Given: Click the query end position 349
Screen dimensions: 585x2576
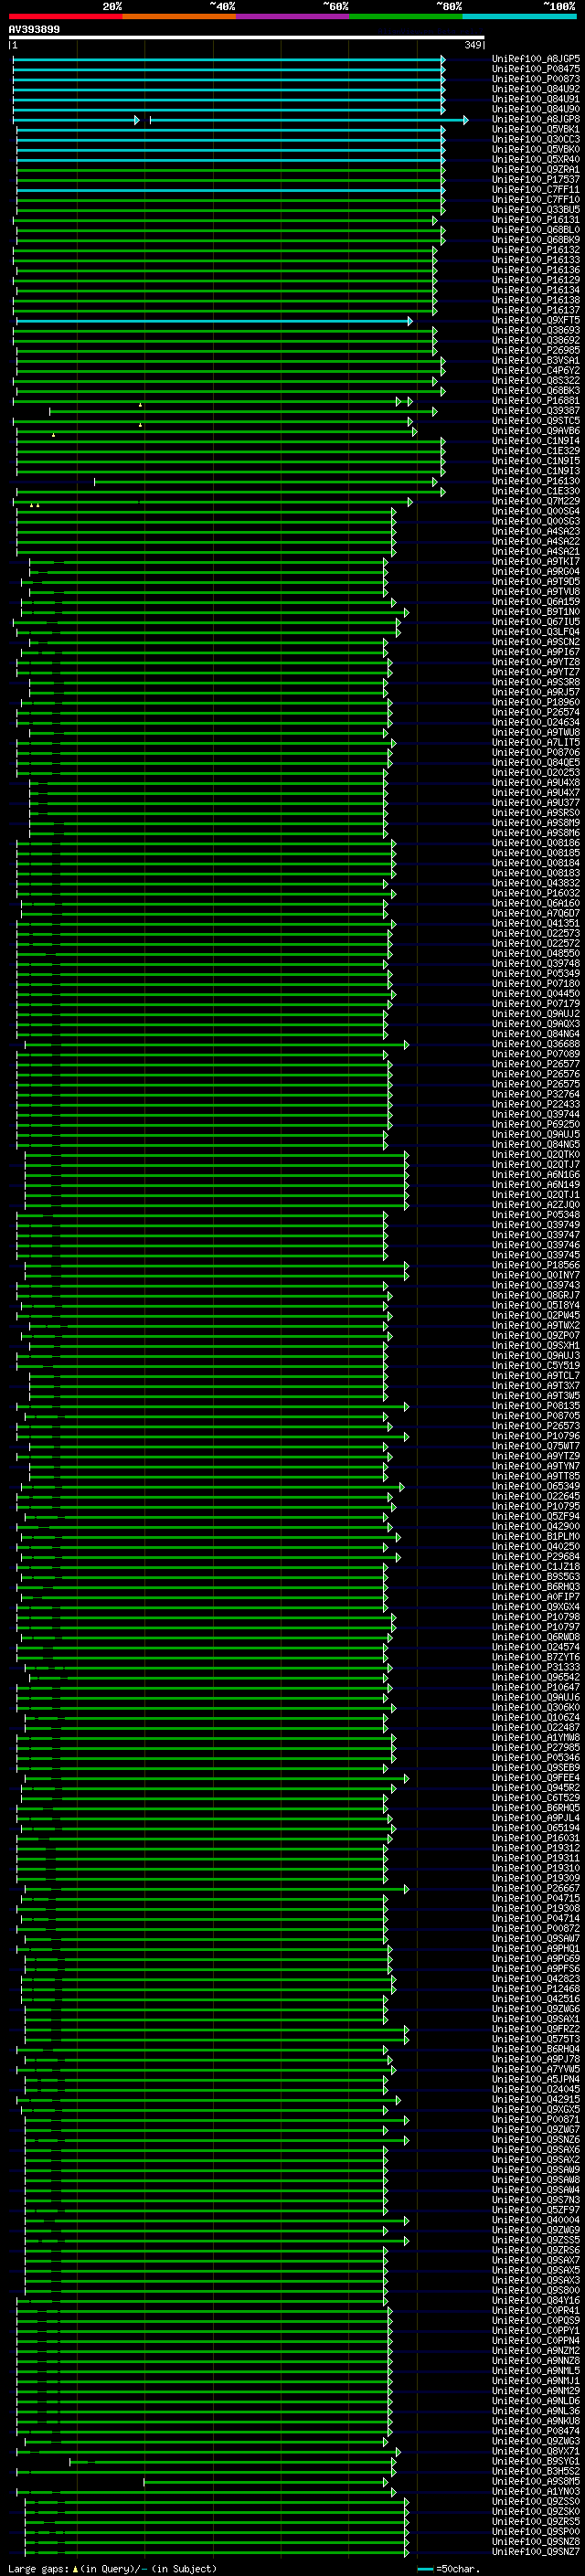Looking at the screenshot, I should [x=473, y=45].
